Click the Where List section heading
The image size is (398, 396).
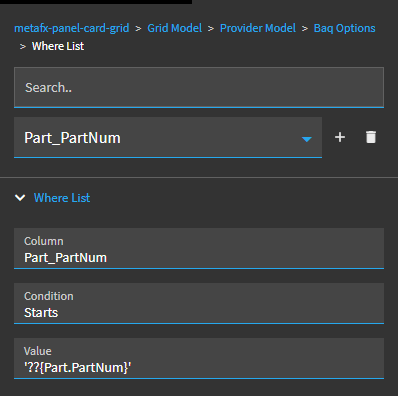coord(62,198)
